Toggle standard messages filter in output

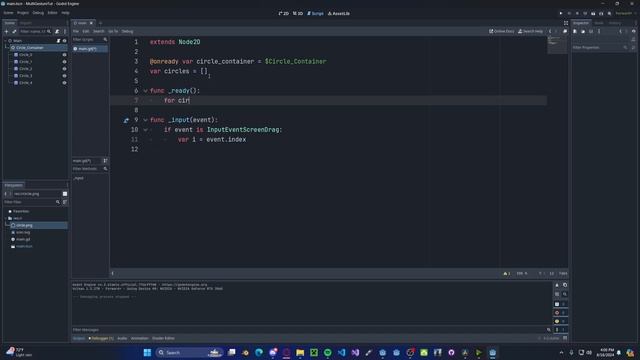tap(560, 304)
